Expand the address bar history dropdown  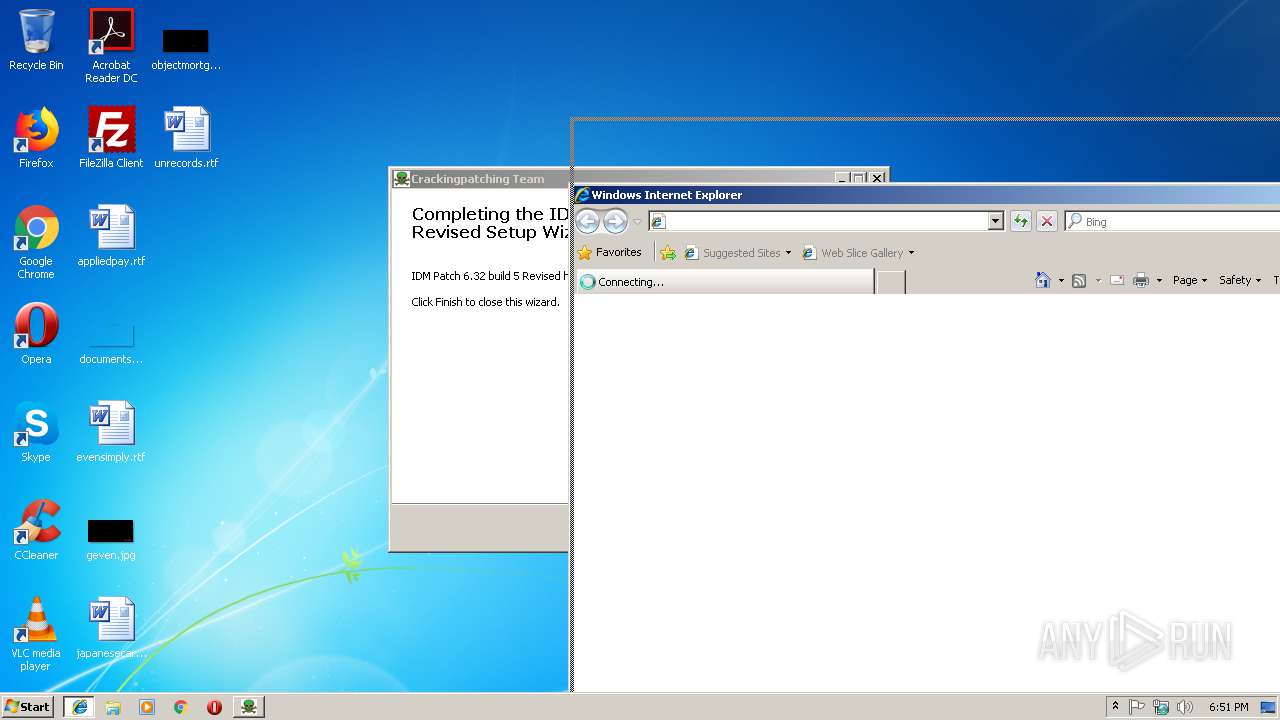click(x=995, y=221)
